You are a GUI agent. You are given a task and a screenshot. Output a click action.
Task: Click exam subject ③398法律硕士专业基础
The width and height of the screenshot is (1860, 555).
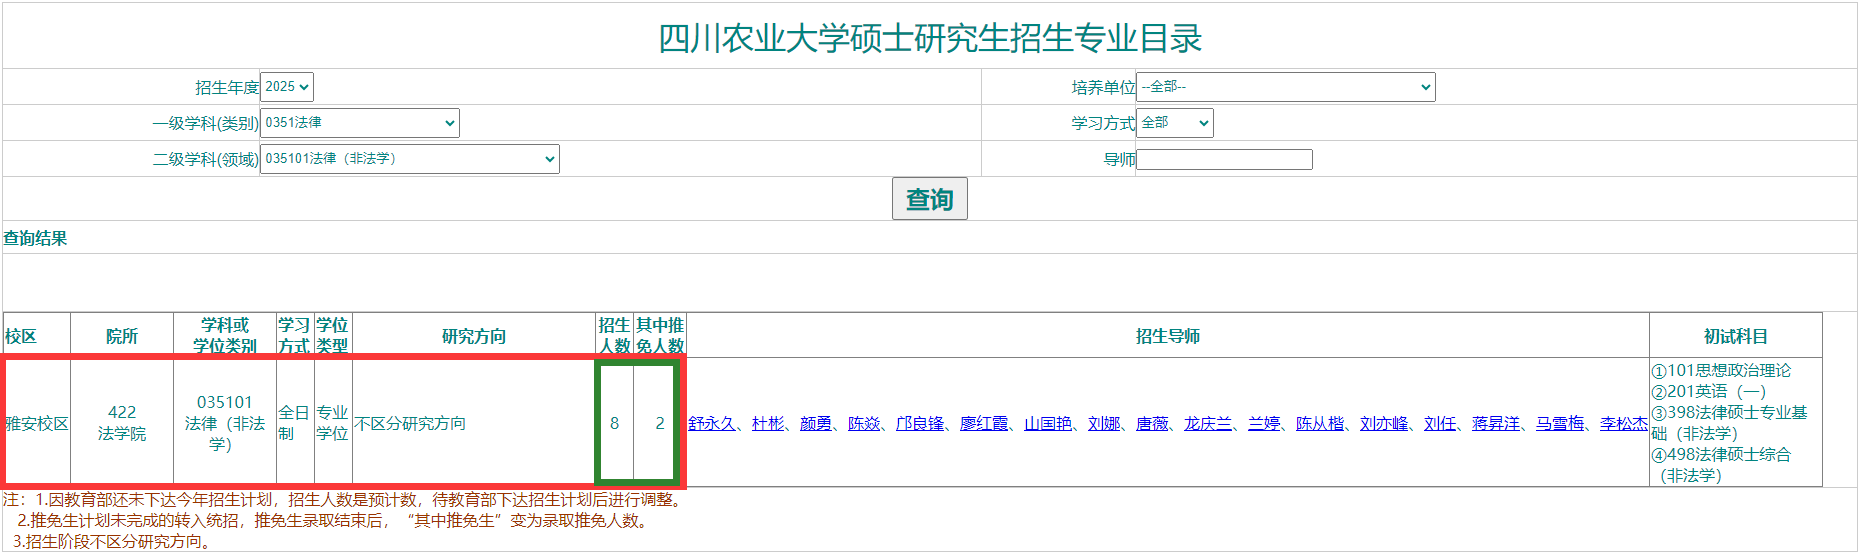coord(1729,423)
